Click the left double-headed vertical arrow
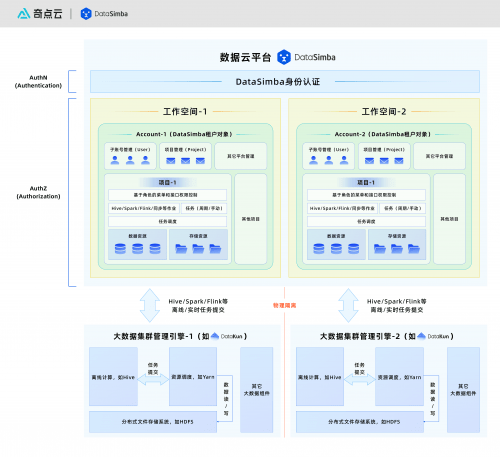The image size is (500, 457). pos(150,305)
